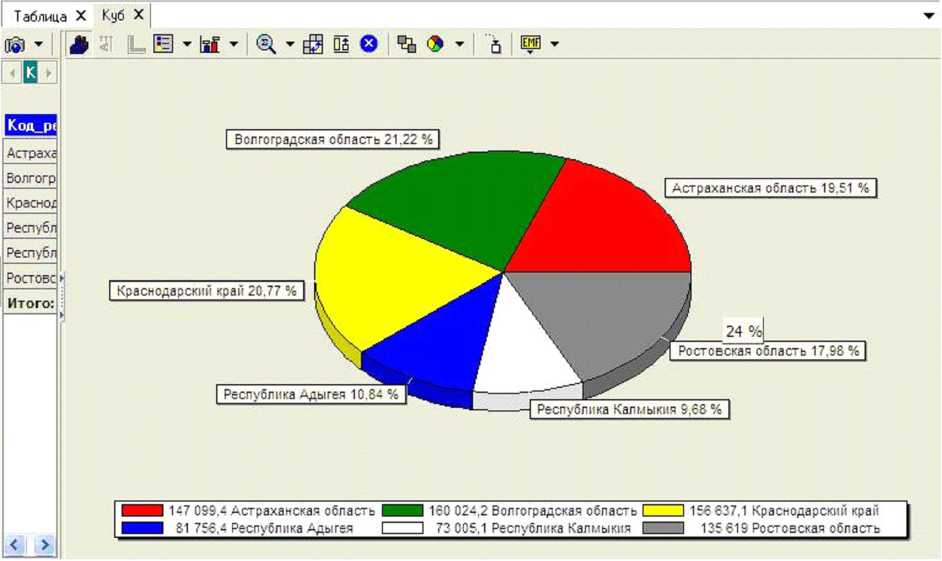Click the scroll right arrow button

click(x=44, y=545)
